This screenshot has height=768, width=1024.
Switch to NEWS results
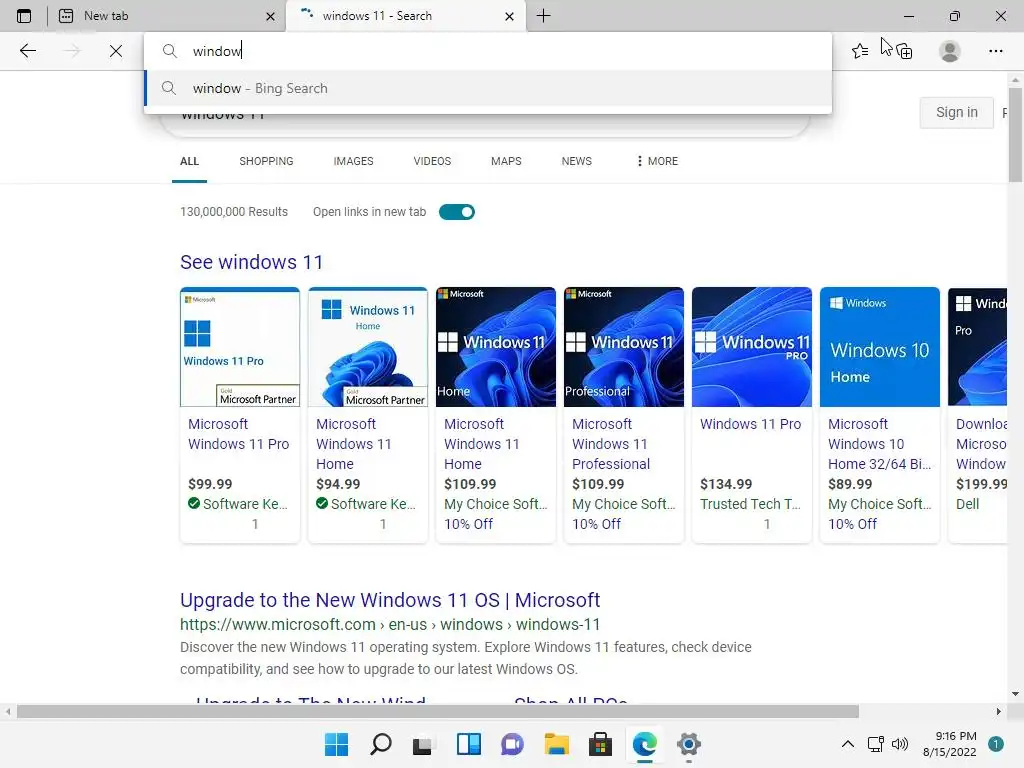(x=577, y=161)
